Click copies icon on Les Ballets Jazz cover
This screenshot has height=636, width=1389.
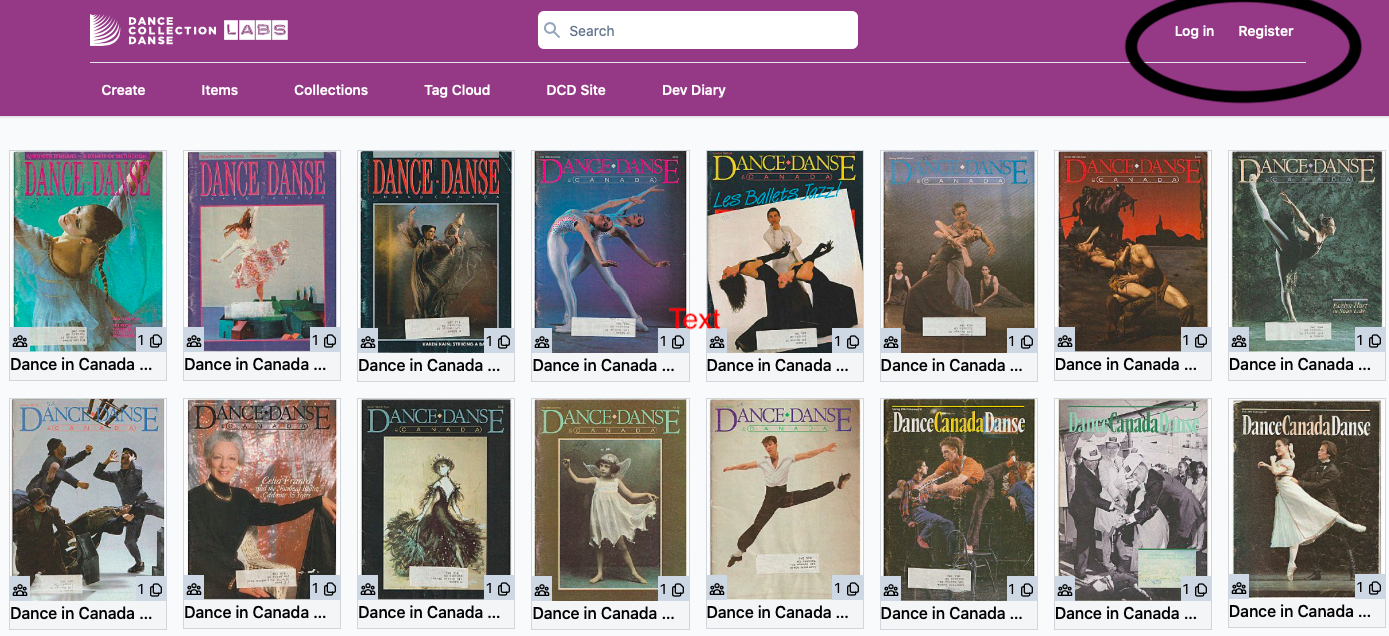851,342
